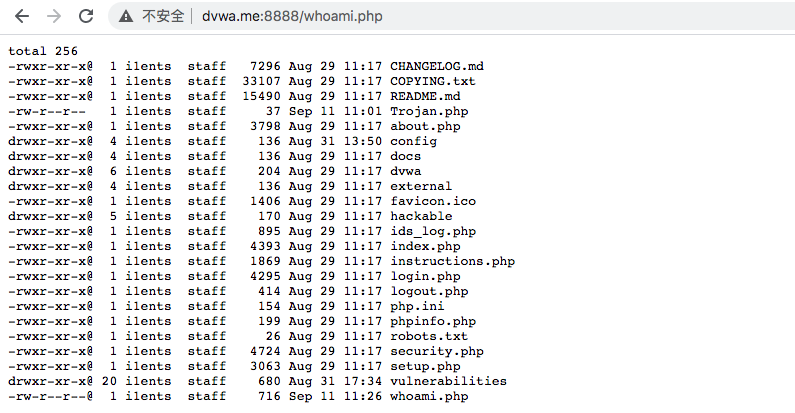Screen dimensions: 795x413
Task: Click the ids_log.php filename
Action: pyautogui.click(x=432, y=232)
